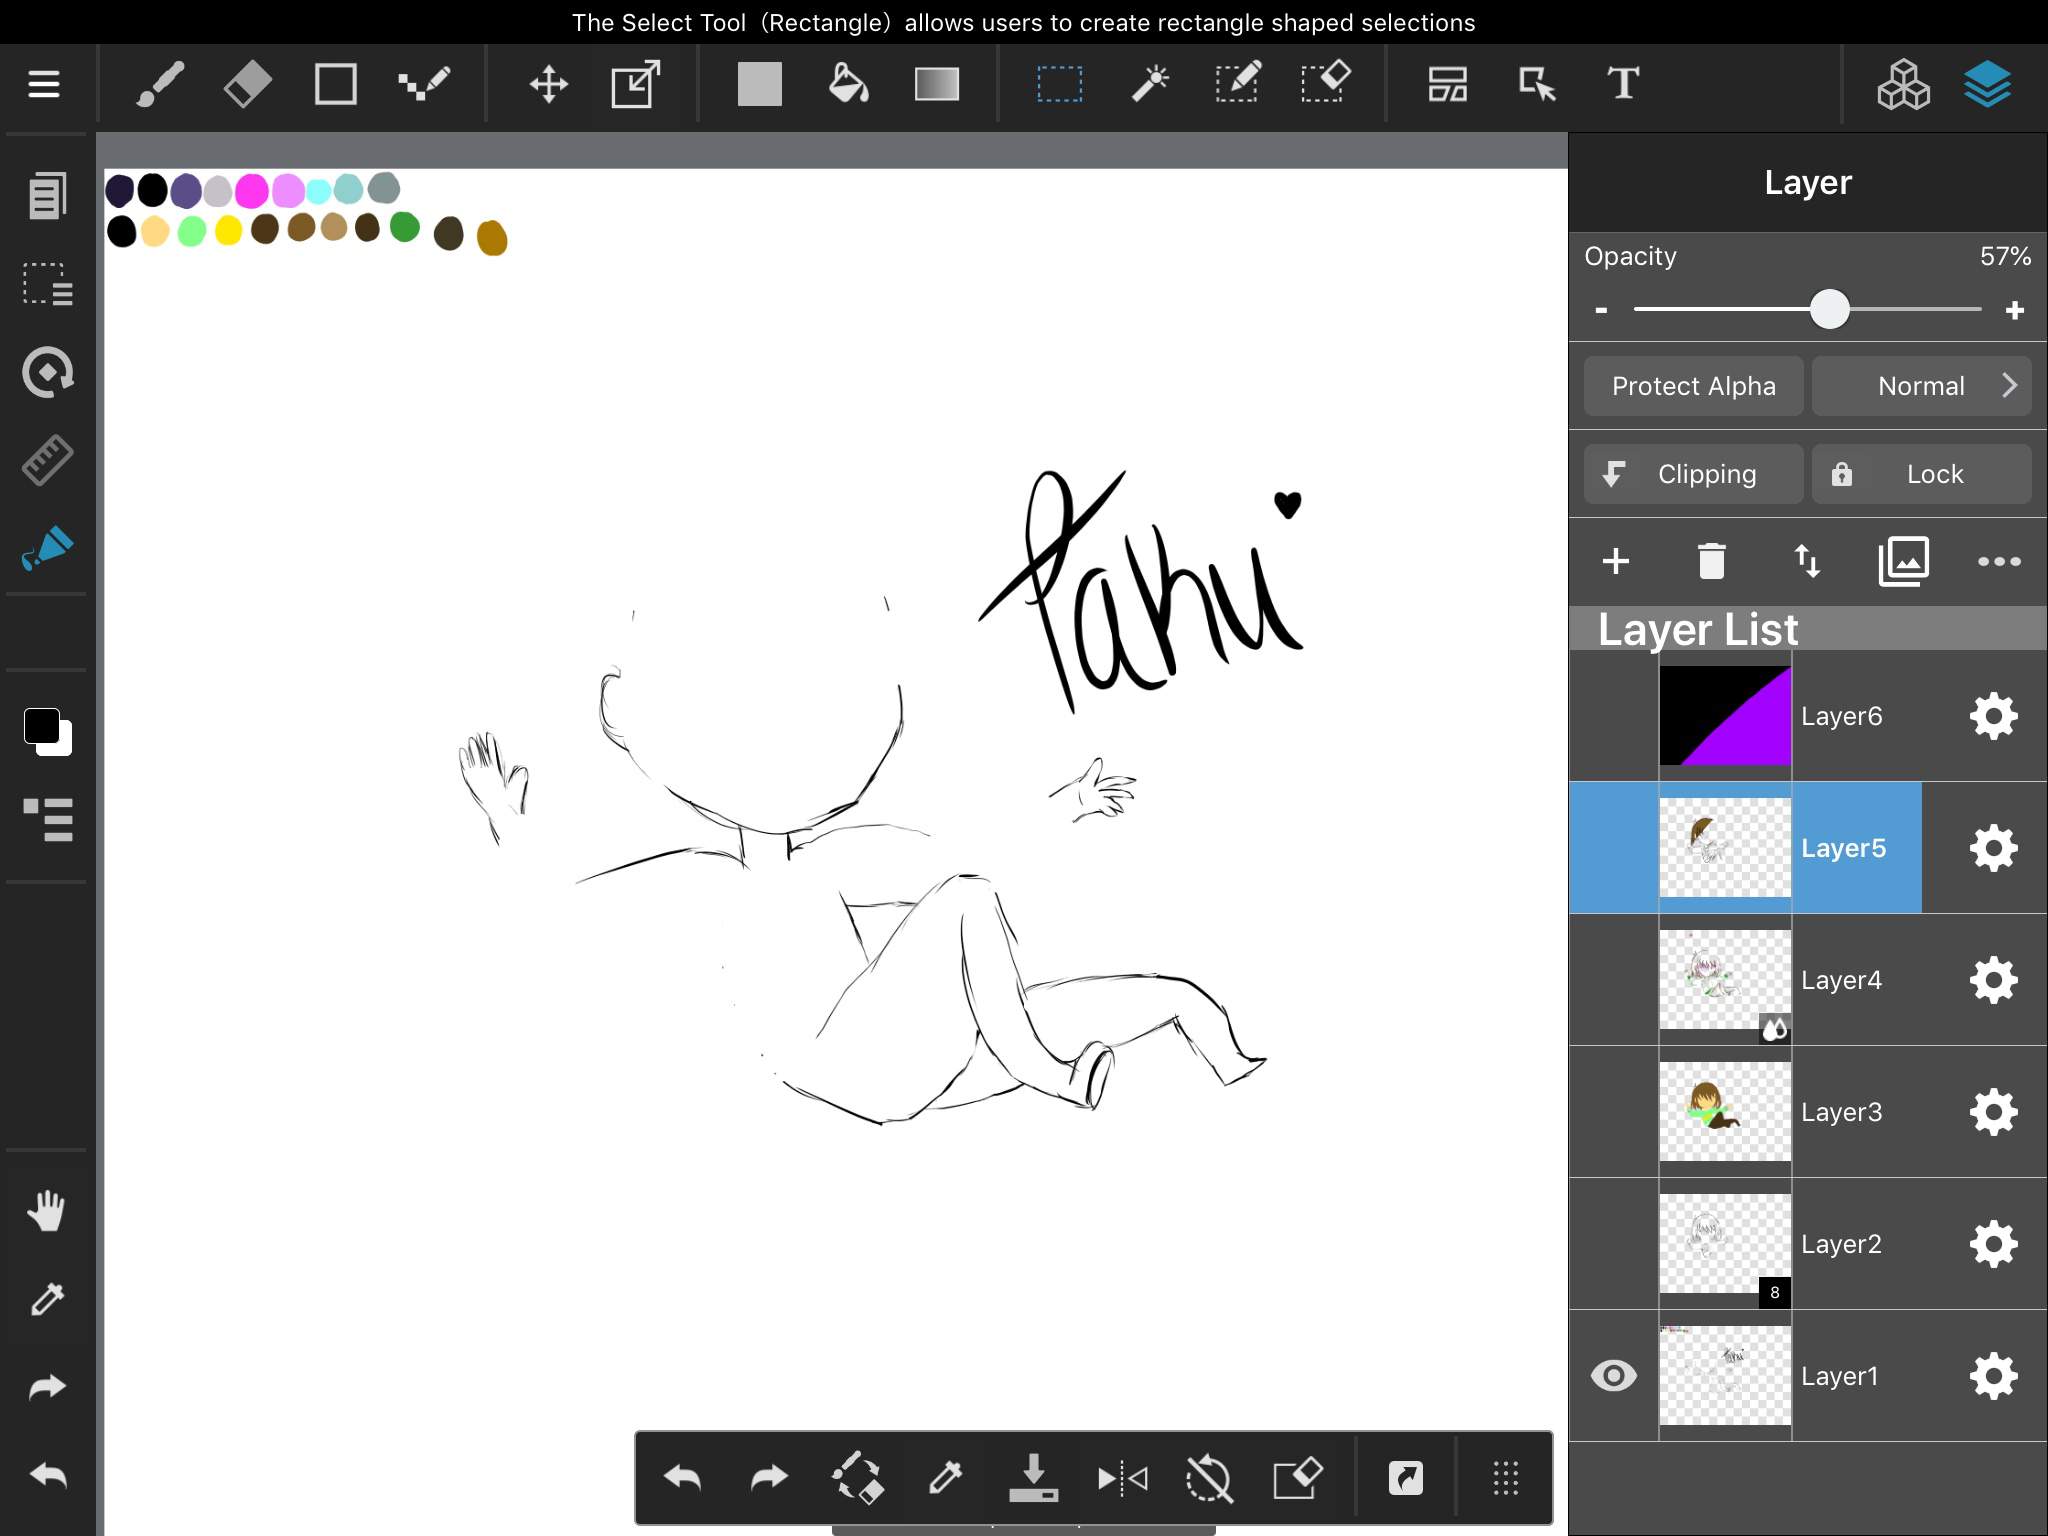
Task: Tap the bottom bar expand arrow button
Action: point(1405,1478)
